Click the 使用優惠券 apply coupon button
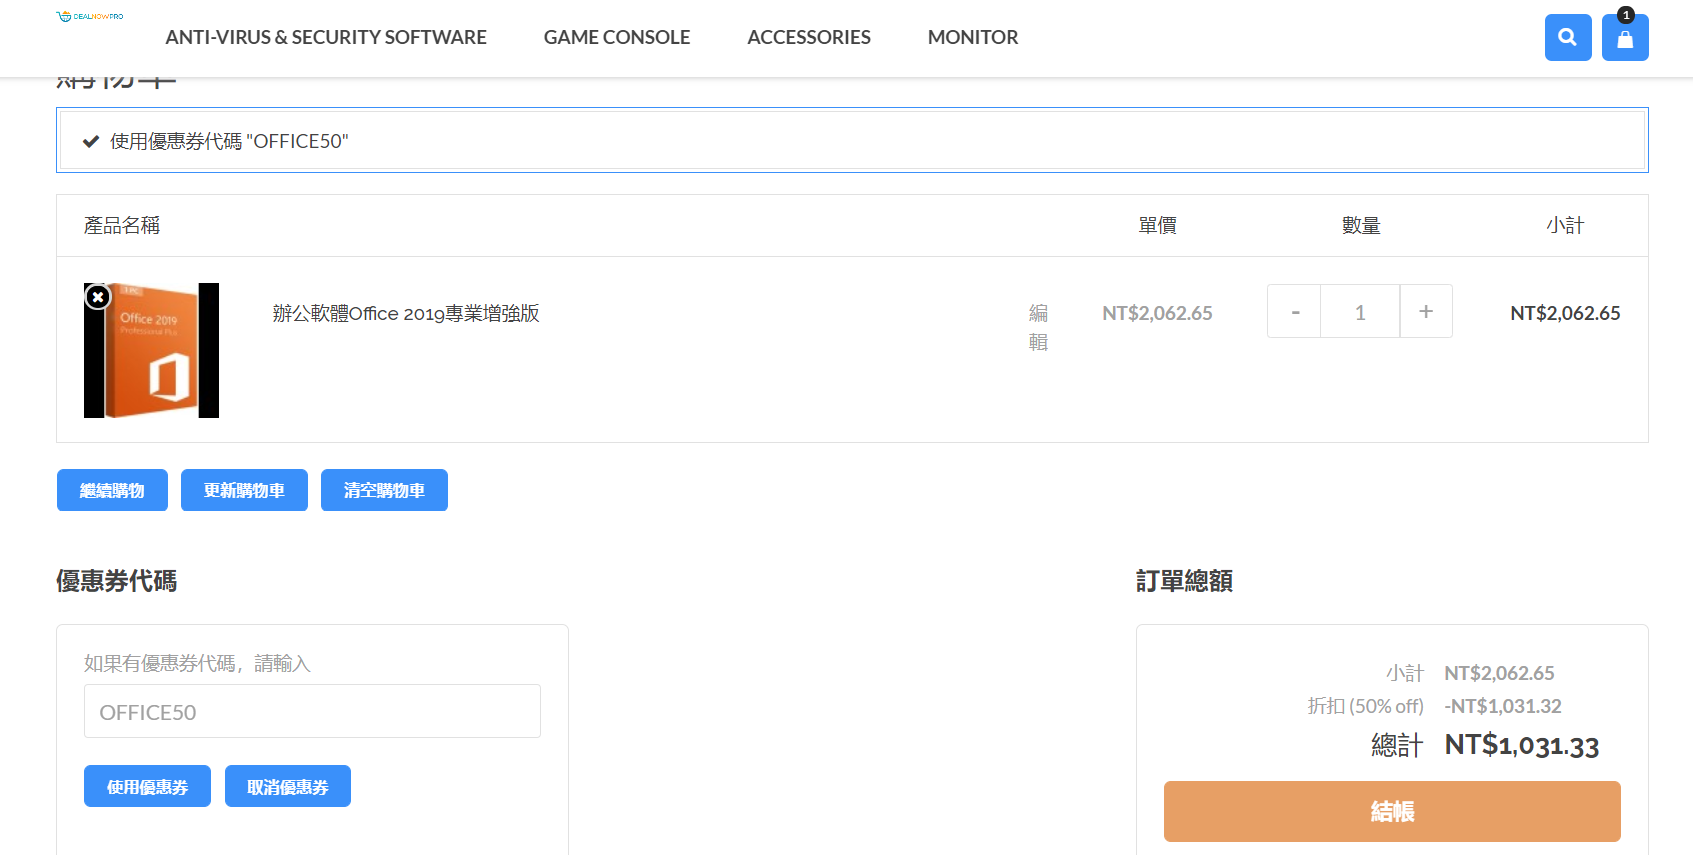The height and width of the screenshot is (855, 1693). click(x=147, y=786)
